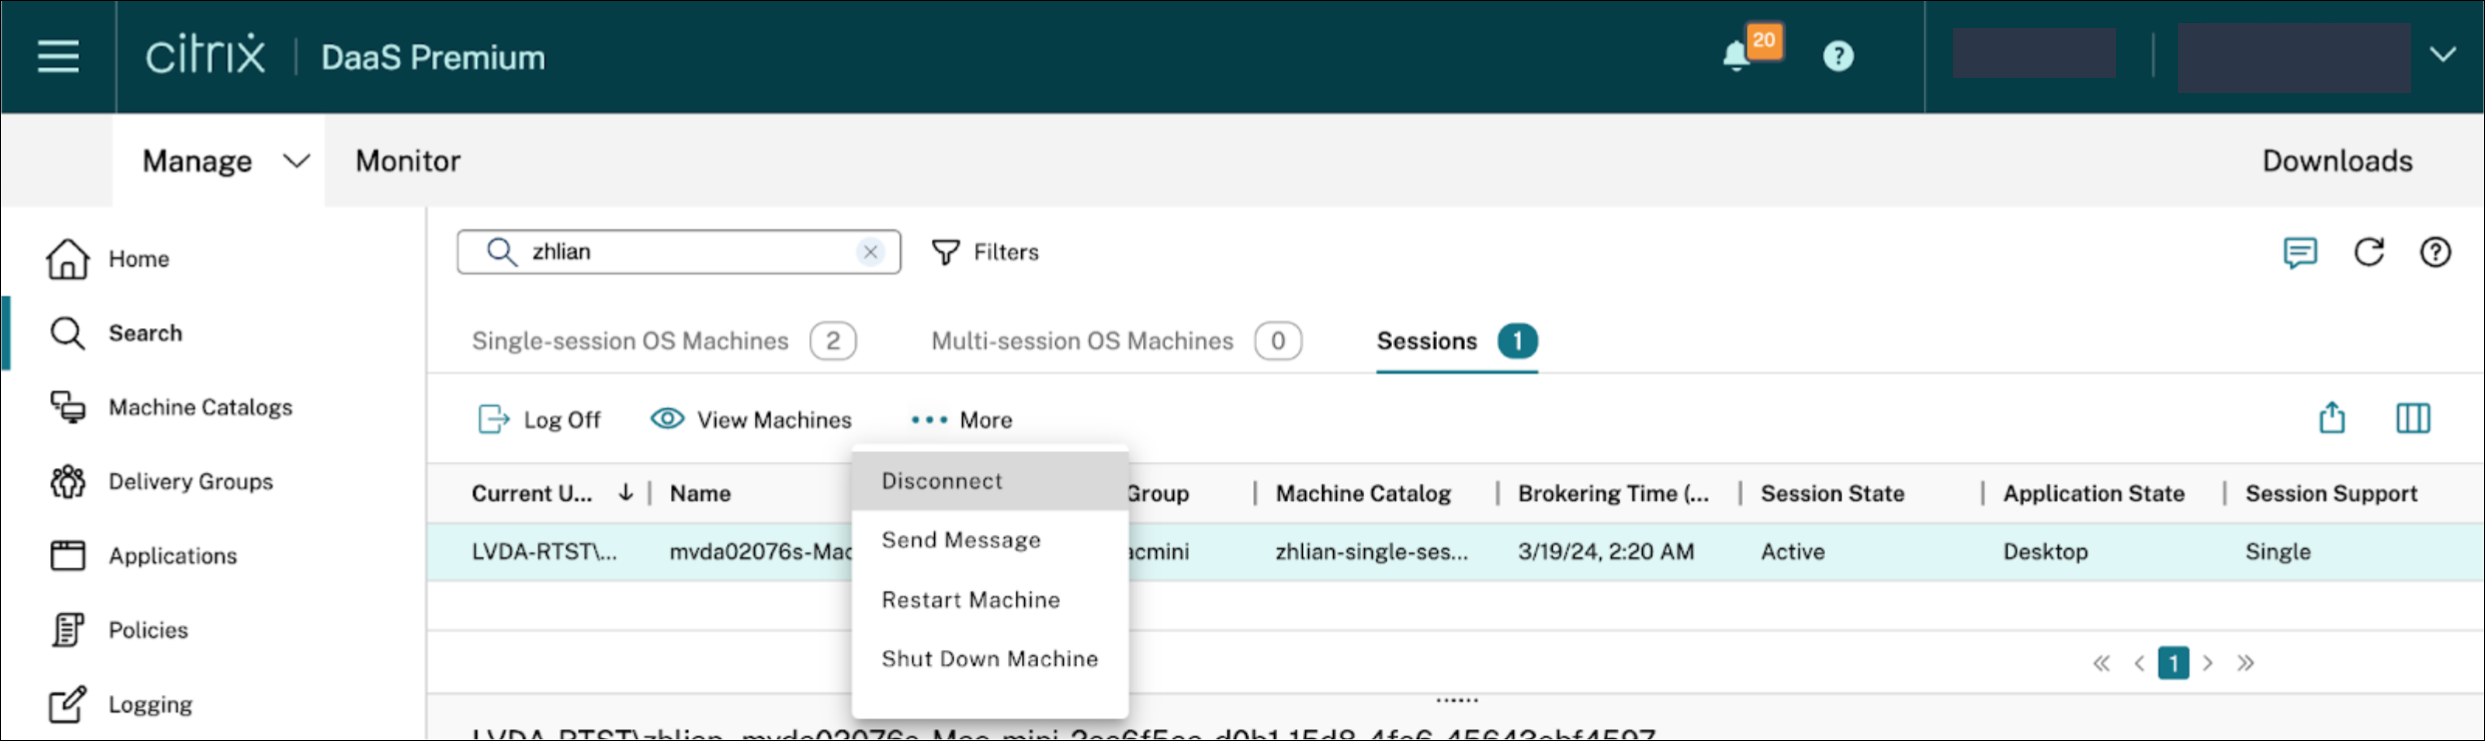
Task: Export the sessions list
Action: [x=2332, y=418]
